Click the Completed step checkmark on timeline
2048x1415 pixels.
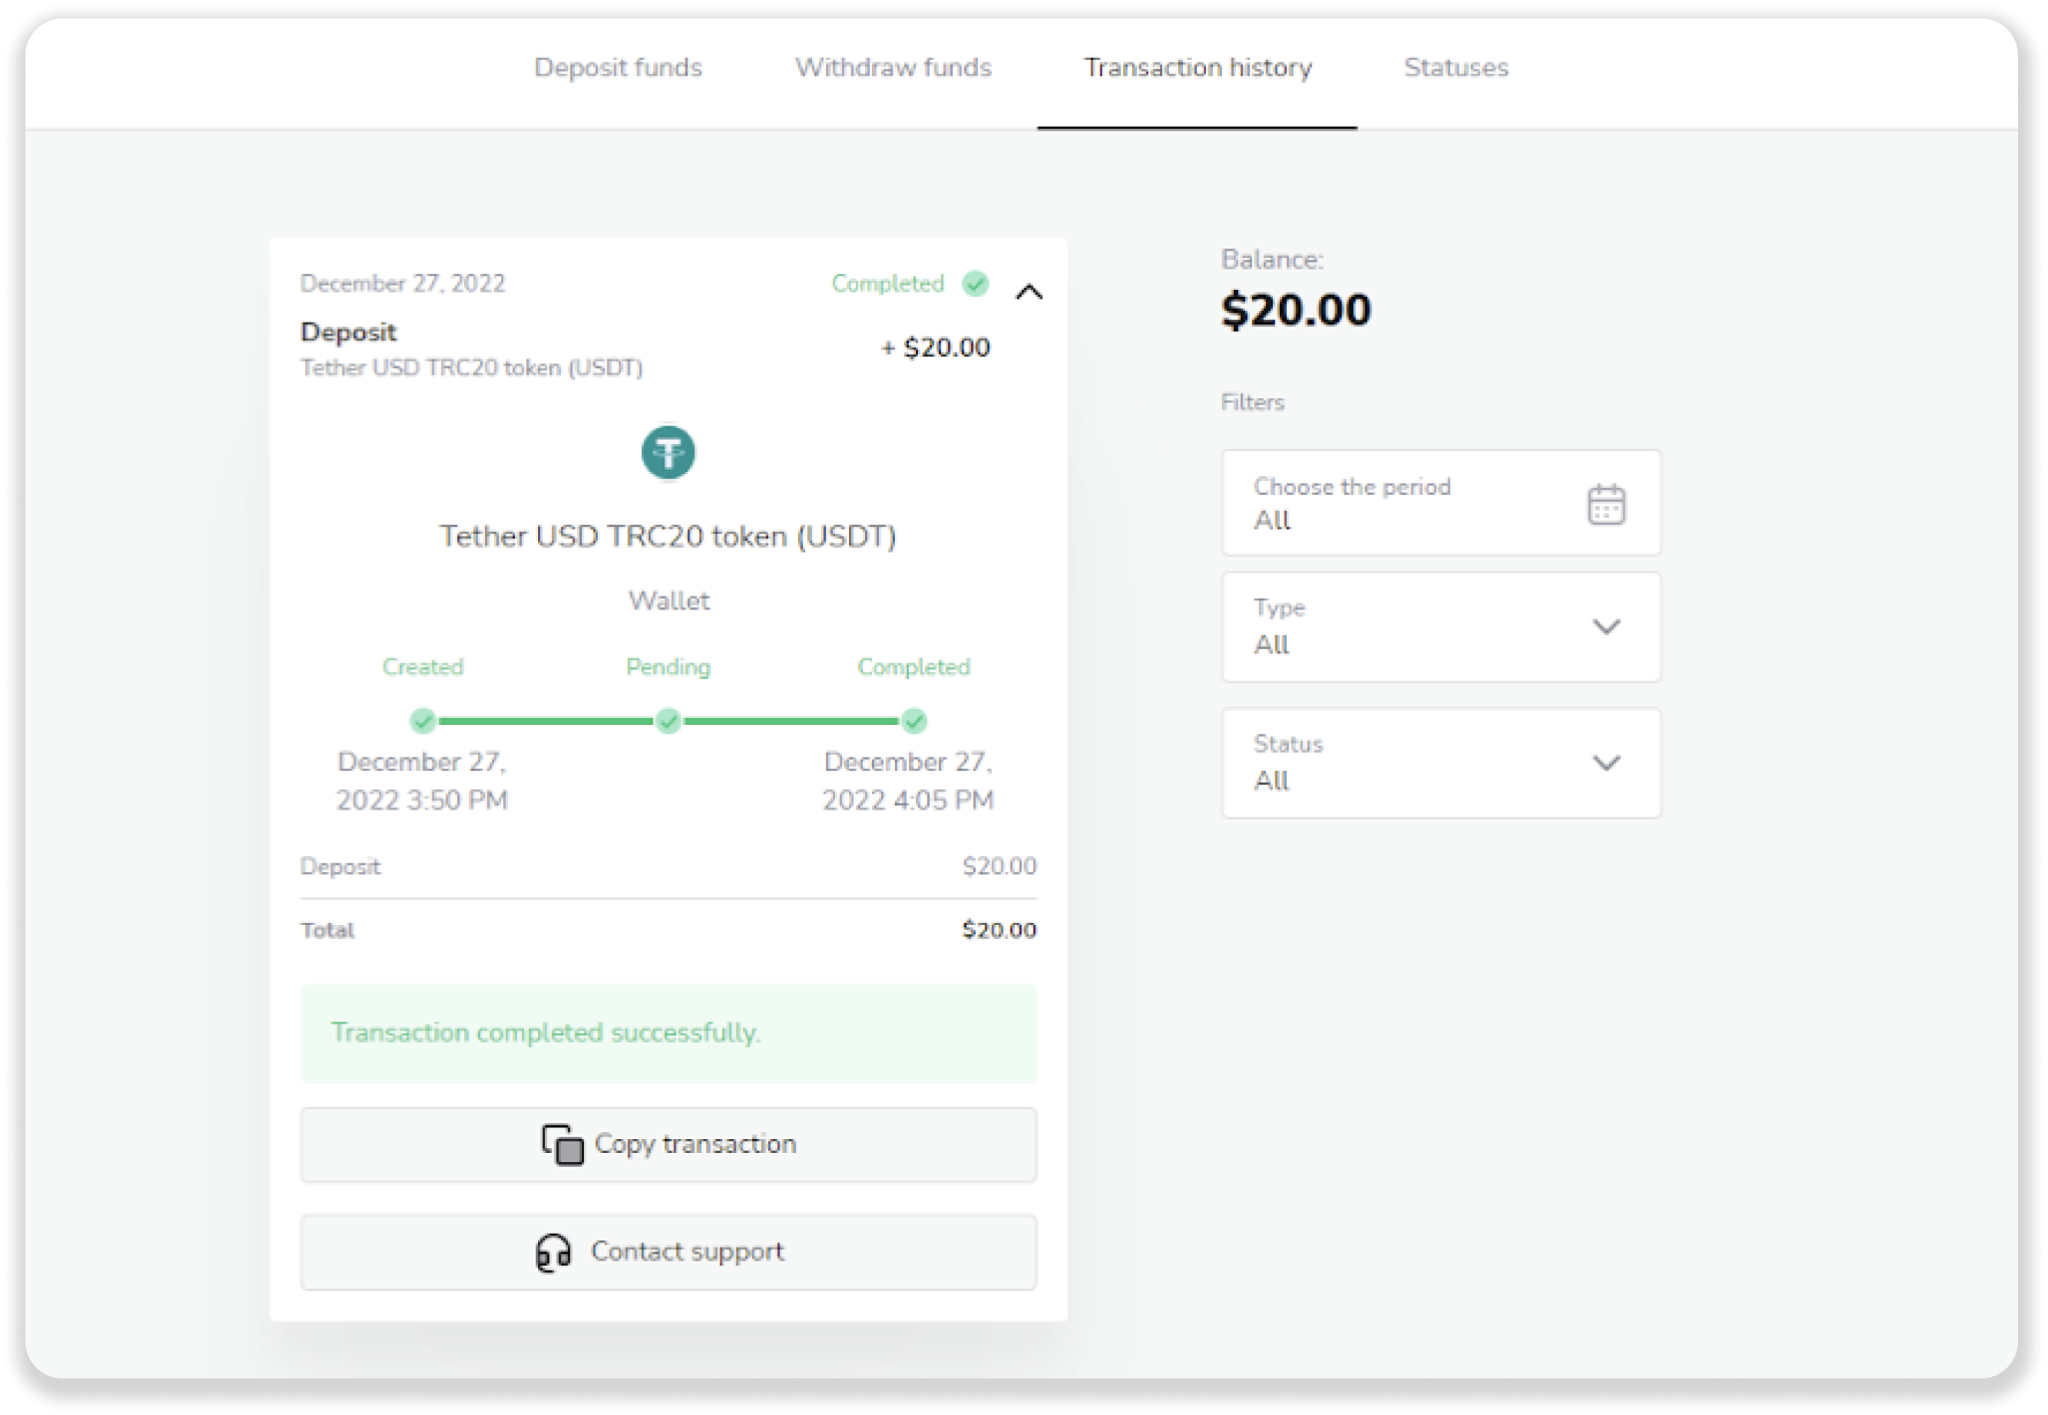[x=913, y=720]
